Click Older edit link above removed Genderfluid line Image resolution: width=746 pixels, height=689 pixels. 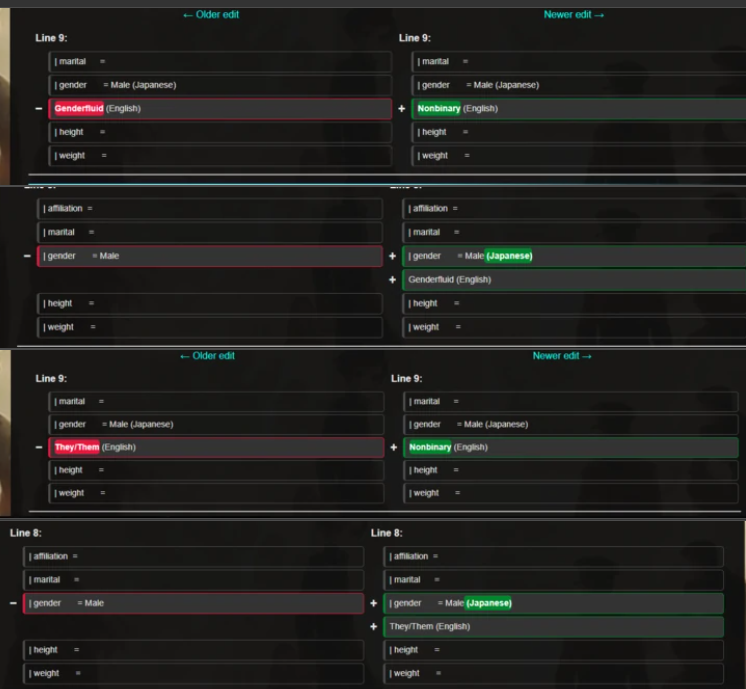click(x=211, y=15)
